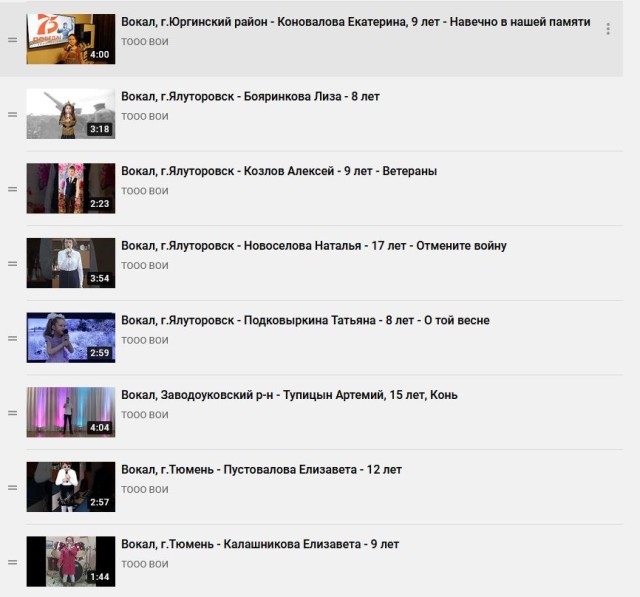This screenshot has width=640, height=597.
Task: Click drag handle beside Подковыркина Татьяна video
Action: [13, 339]
